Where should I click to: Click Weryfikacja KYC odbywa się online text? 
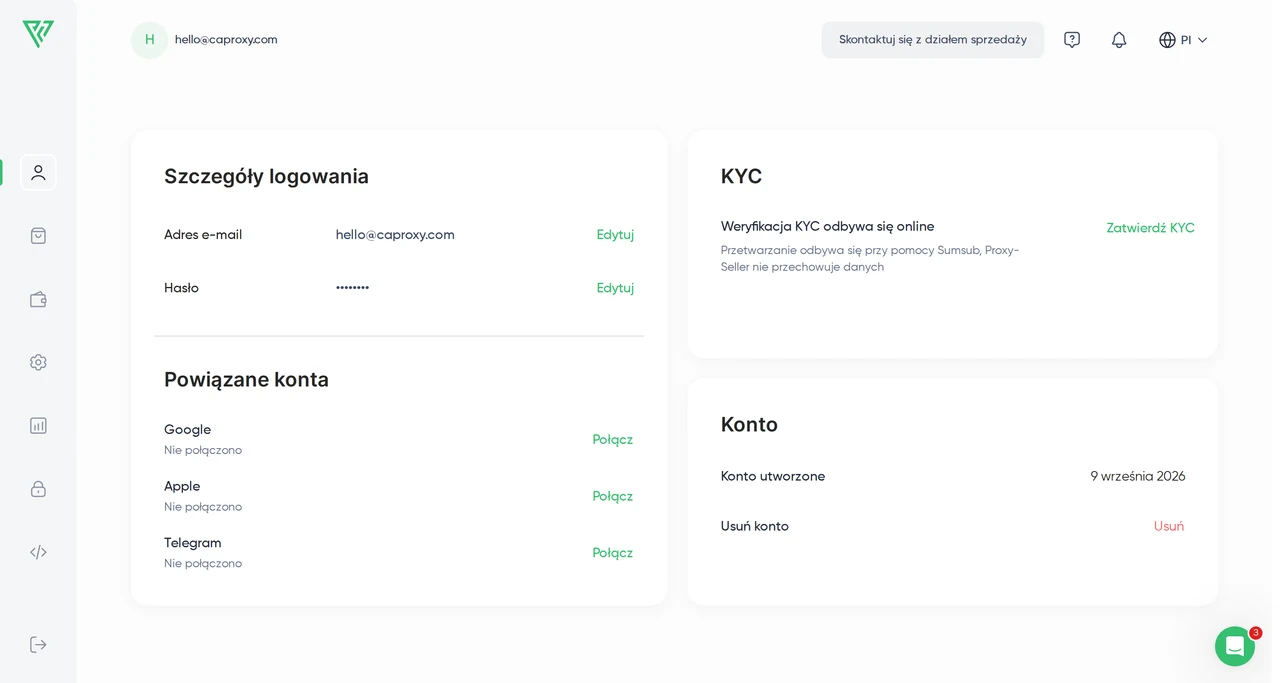(x=827, y=226)
